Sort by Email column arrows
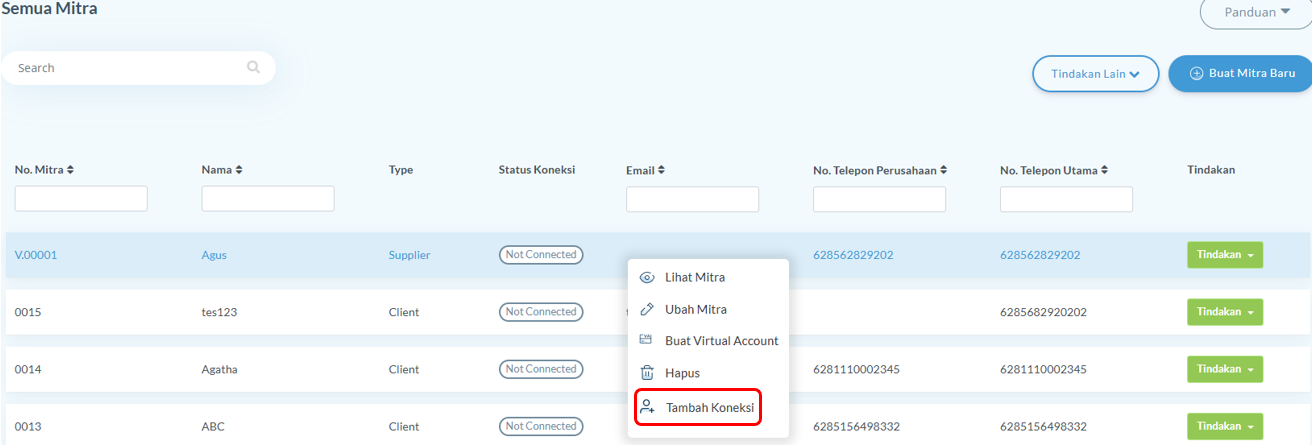Screen dimensions: 1312x446 pos(661,170)
